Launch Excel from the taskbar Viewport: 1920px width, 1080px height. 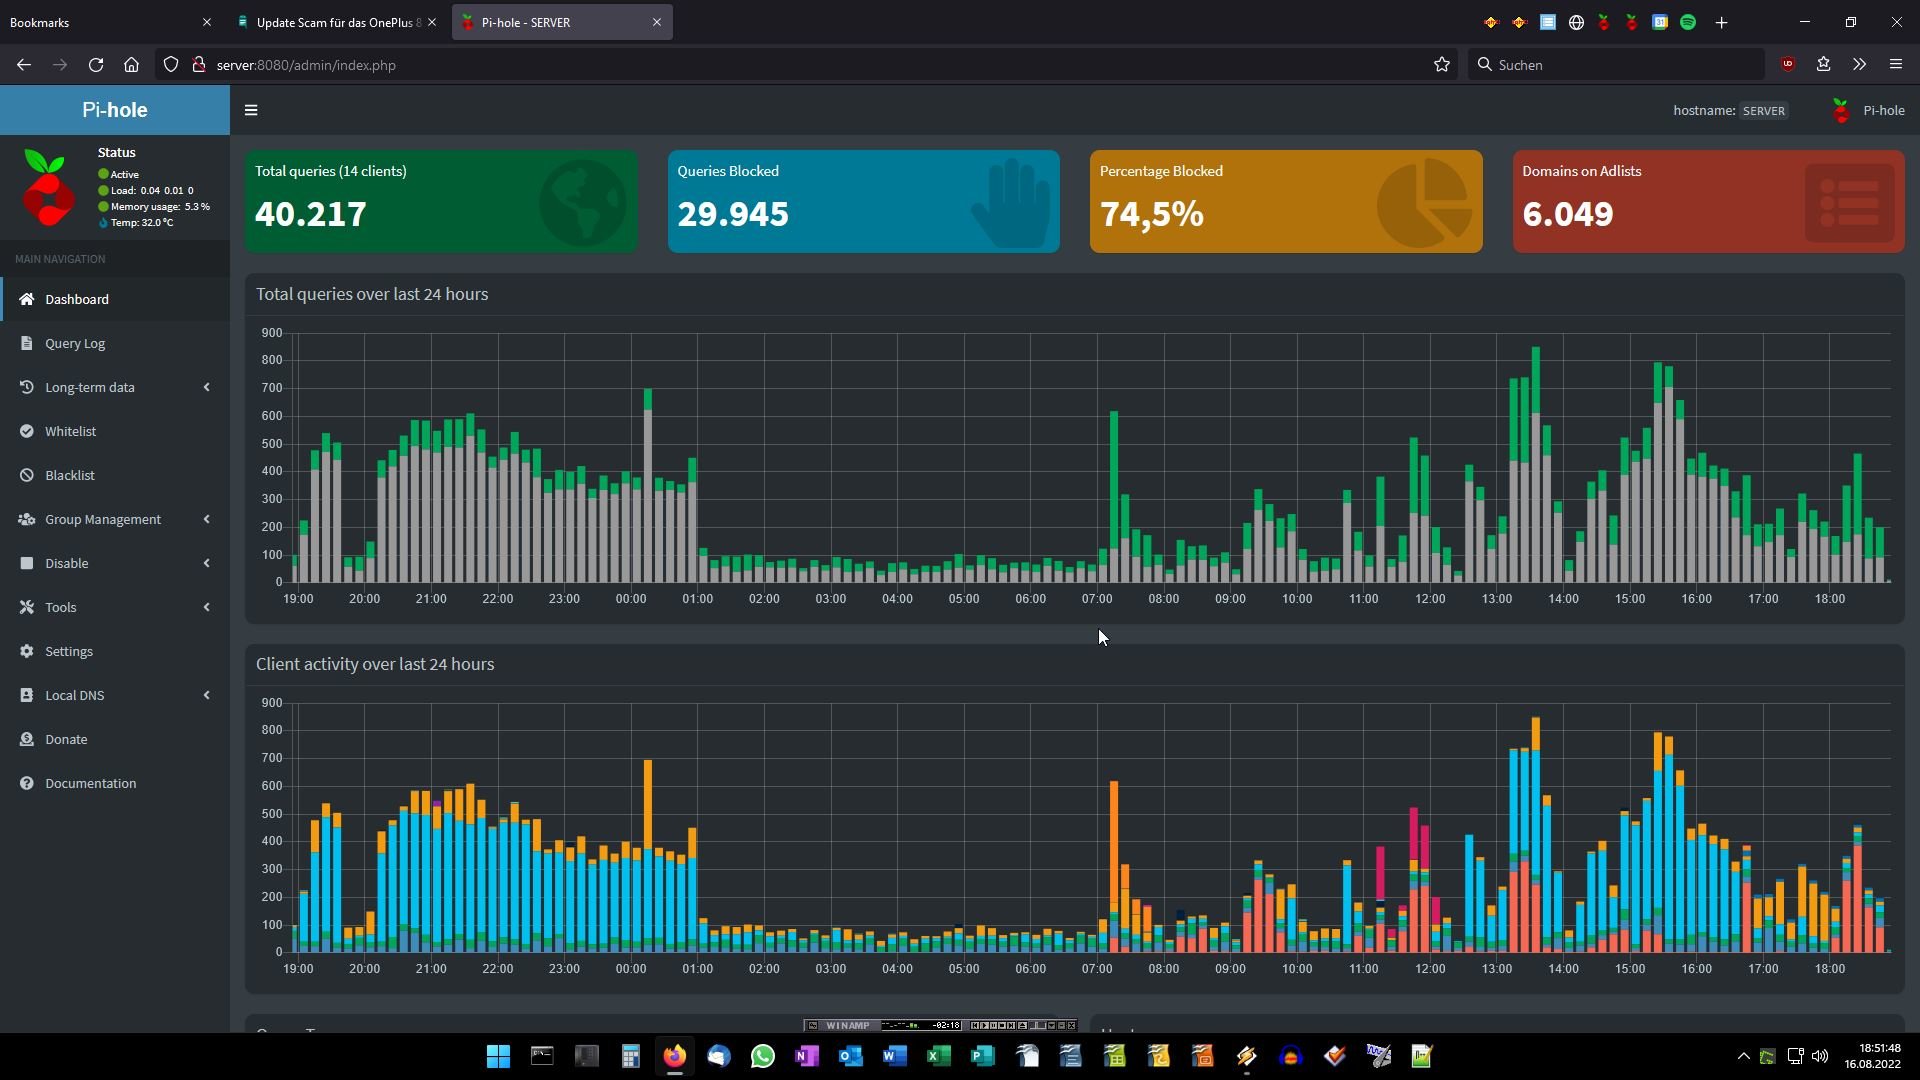pos(938,1056)
